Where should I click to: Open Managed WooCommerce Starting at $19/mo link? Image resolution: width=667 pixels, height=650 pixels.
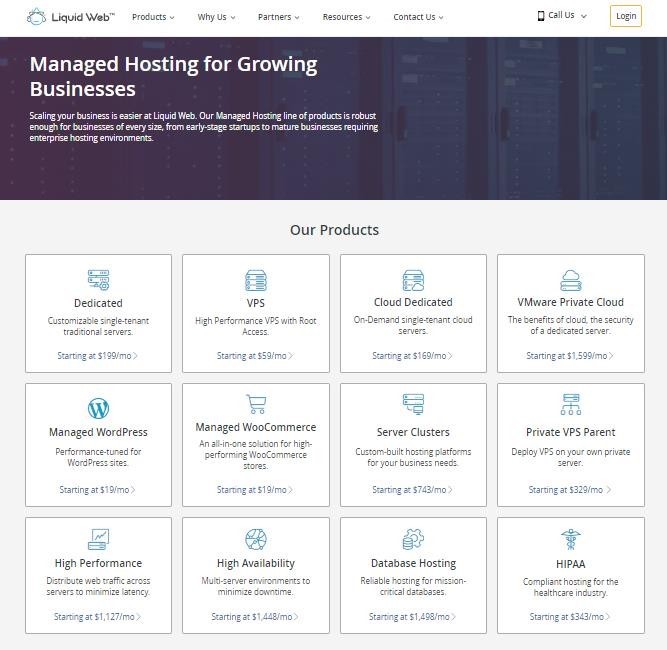pos(255,490)
